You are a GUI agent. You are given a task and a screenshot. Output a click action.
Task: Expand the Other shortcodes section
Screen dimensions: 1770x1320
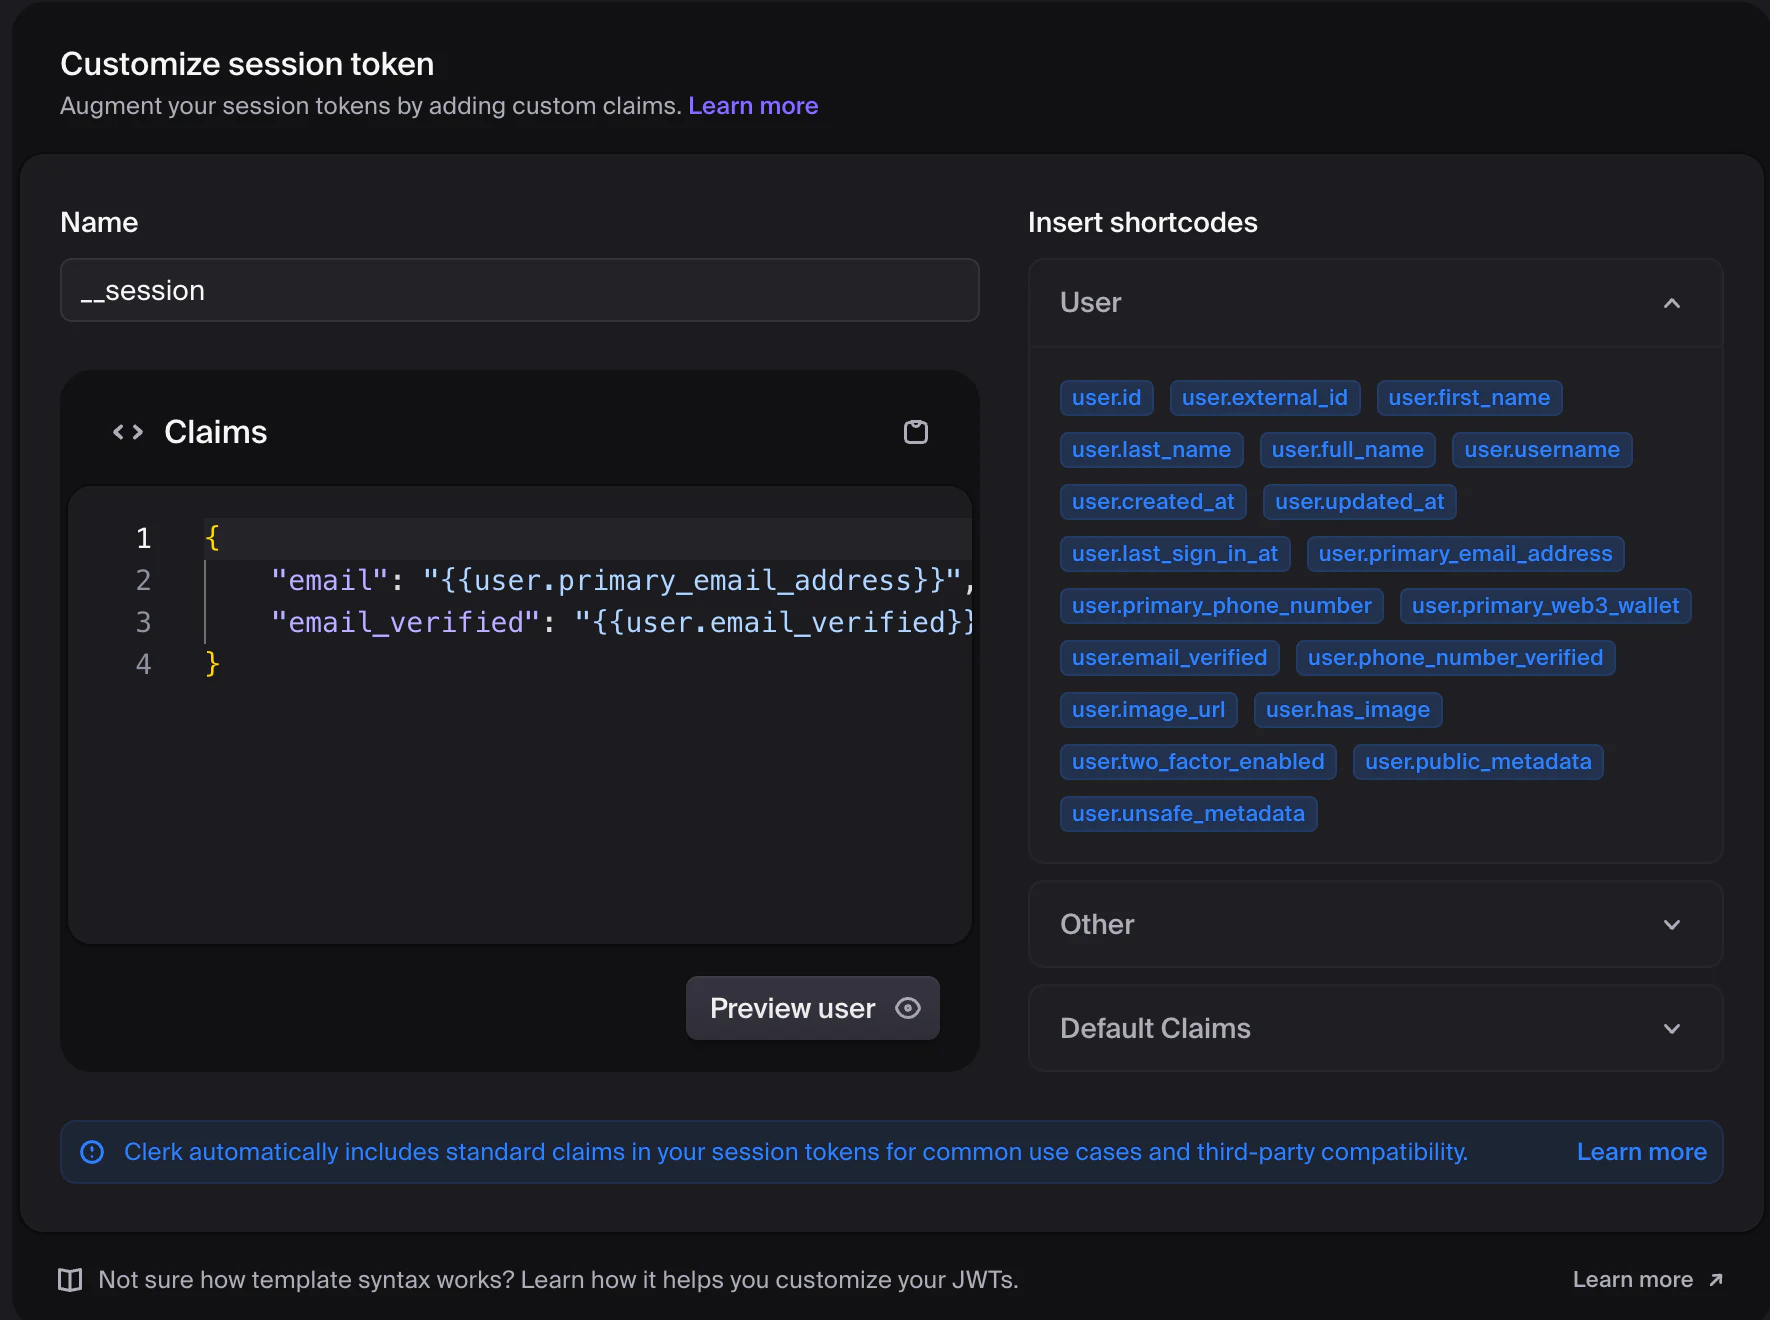[x=1375, y=924]
